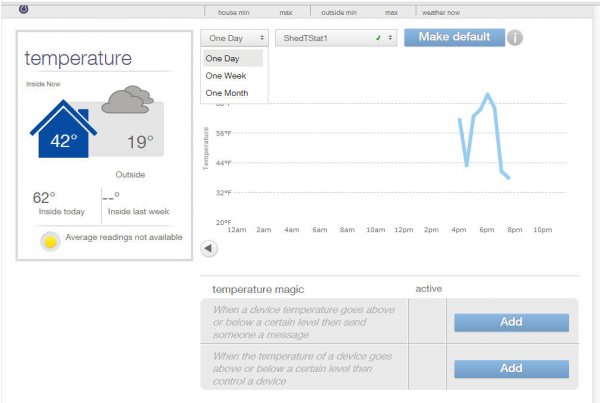This screenshot has height=403, width=600.
Task: Click the temperature magic heading
Action: [x=258, y=289]
